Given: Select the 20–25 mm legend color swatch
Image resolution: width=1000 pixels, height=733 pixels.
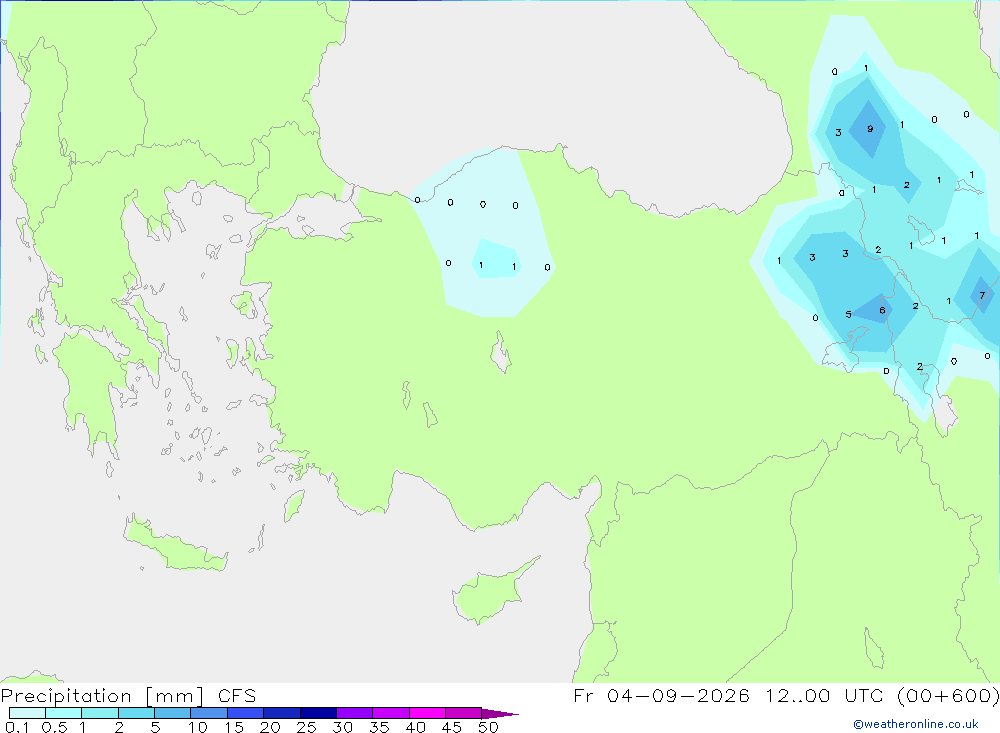Looking at the screenshot, I should coord(282,713).
